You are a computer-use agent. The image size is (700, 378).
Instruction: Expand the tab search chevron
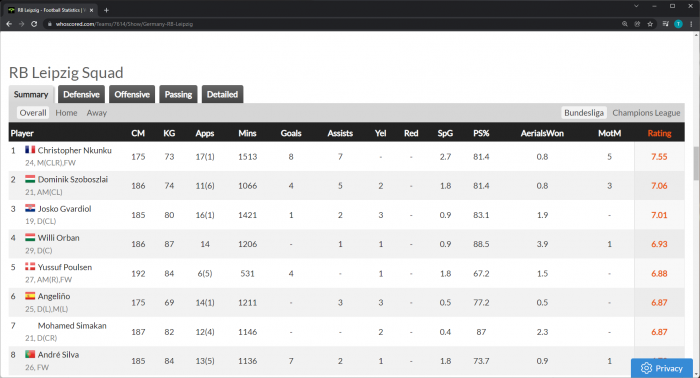pos(636,6)
